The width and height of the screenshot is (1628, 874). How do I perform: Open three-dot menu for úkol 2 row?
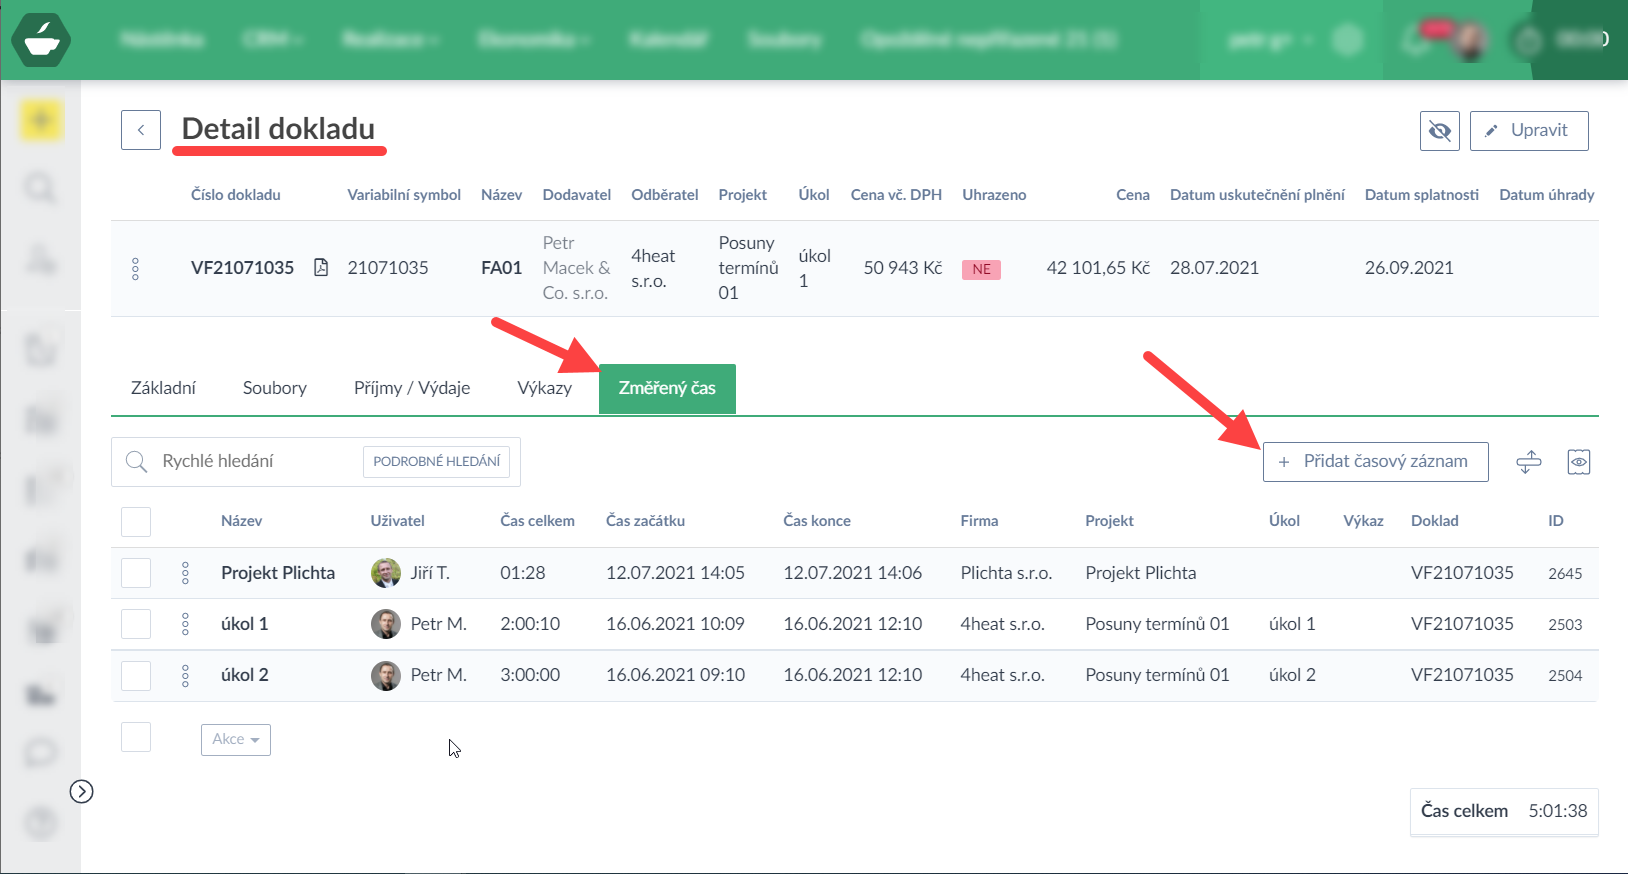[185, 676]
